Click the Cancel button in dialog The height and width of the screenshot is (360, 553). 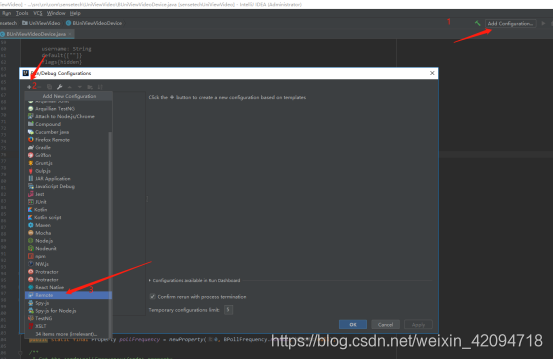click(x=385, y=324)
